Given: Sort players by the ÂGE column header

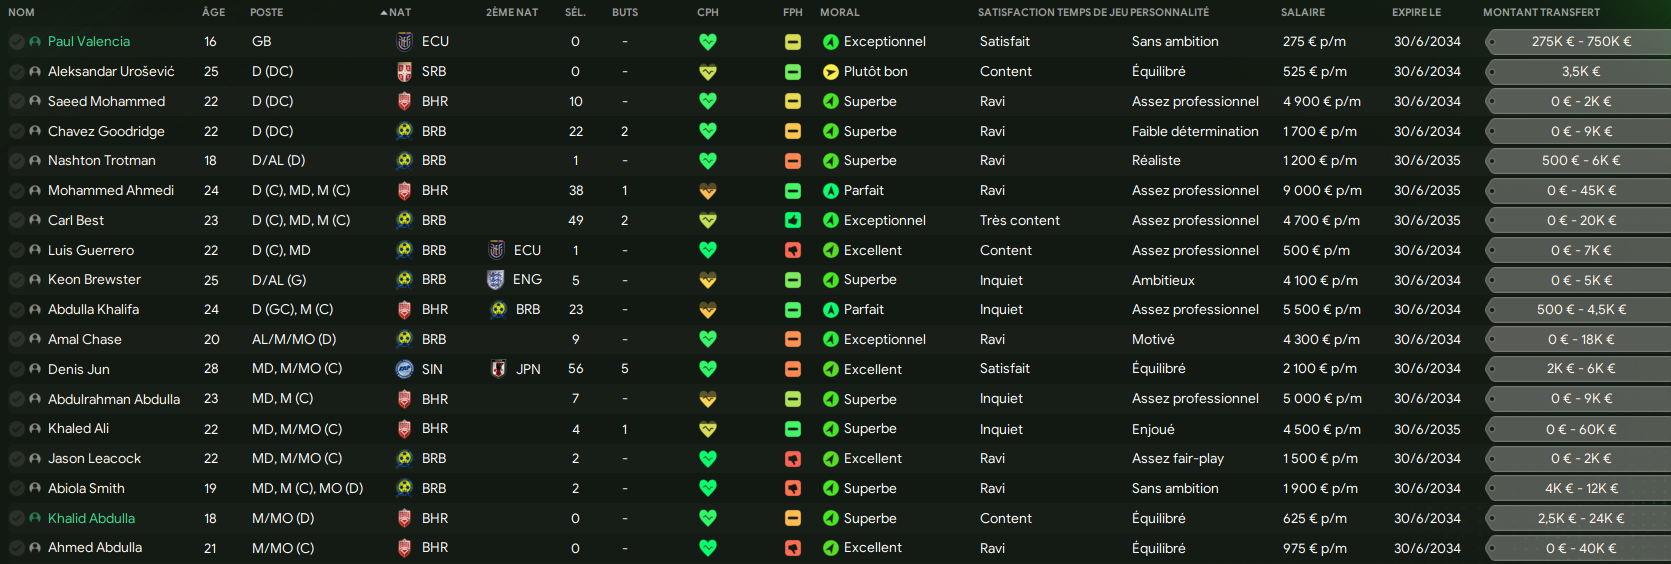Looking at the screenshot, I should coord(213,12).
